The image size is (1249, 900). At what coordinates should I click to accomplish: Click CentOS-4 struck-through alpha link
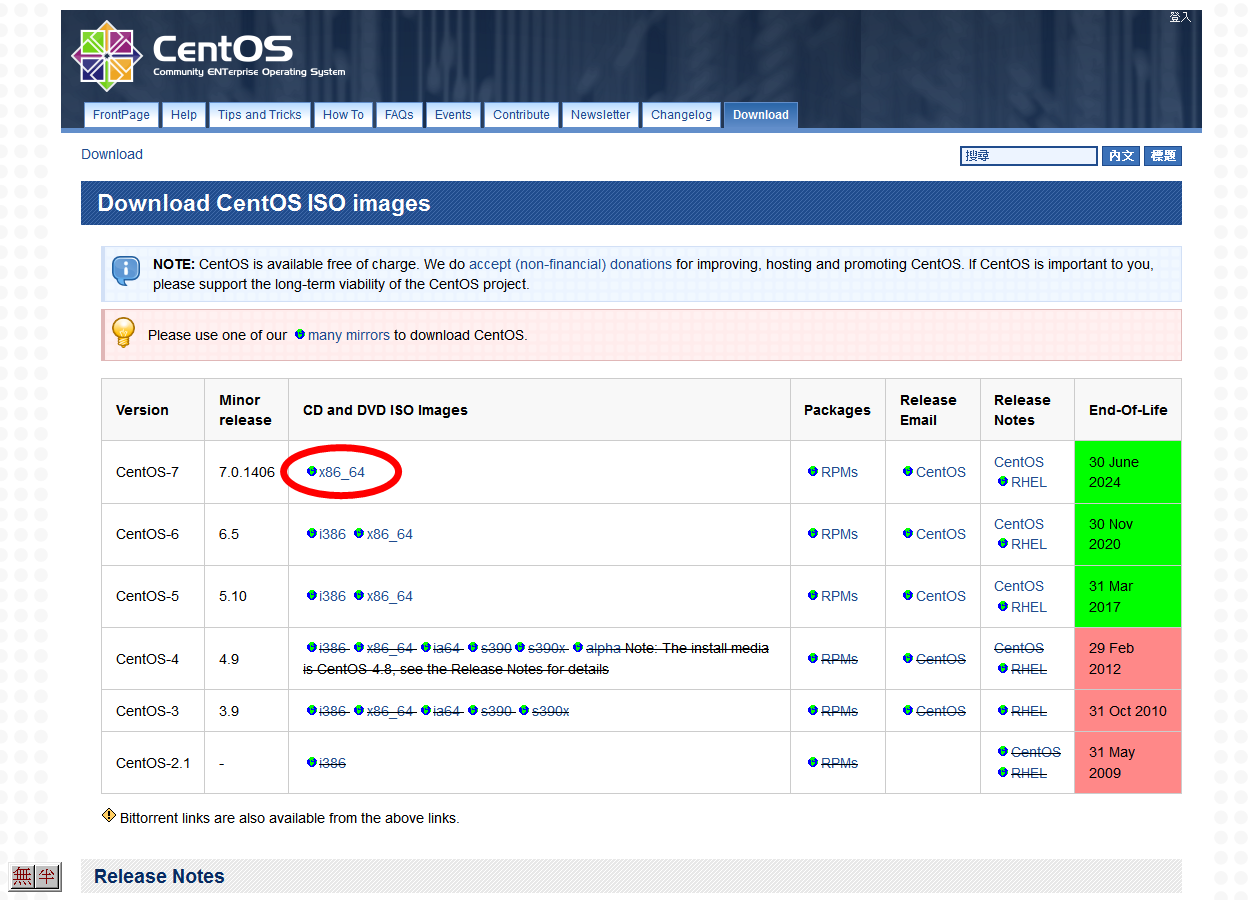603,648
